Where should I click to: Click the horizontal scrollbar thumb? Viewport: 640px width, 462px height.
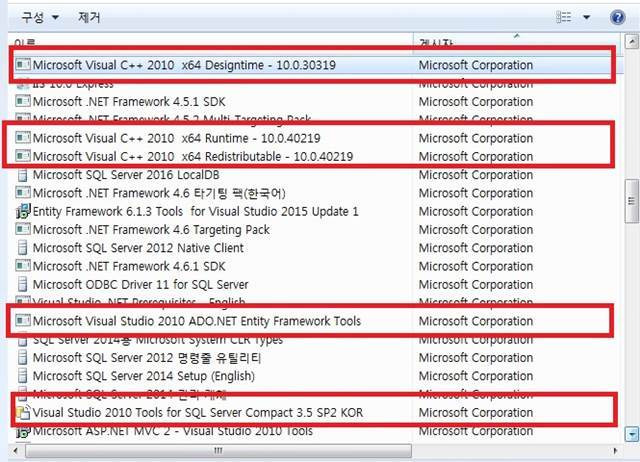tap(218, 451)
